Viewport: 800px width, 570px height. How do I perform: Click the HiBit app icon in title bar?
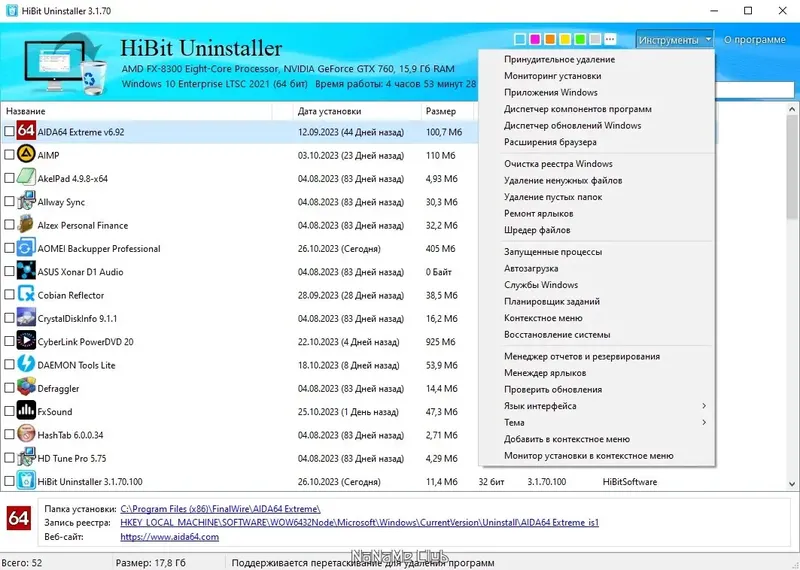(x=11, y=11)
